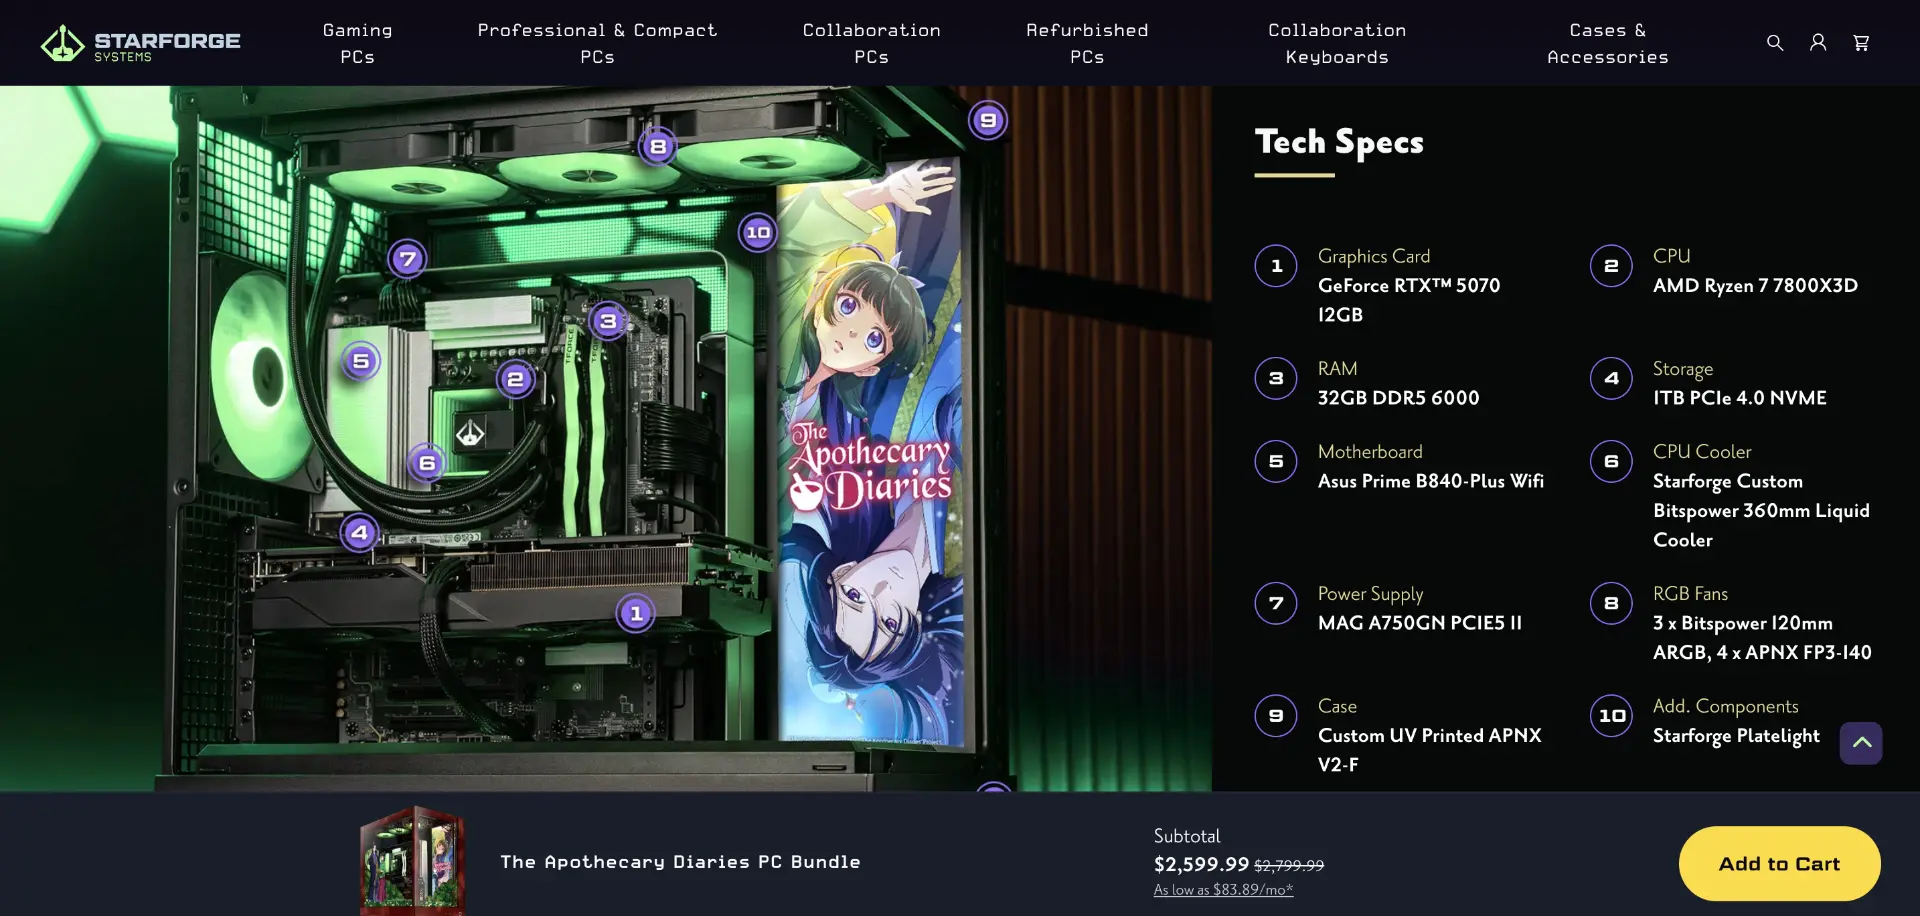Click spec badge 10 beside Add. Components
1920x916 pixels.
[x=1611, y=716]
